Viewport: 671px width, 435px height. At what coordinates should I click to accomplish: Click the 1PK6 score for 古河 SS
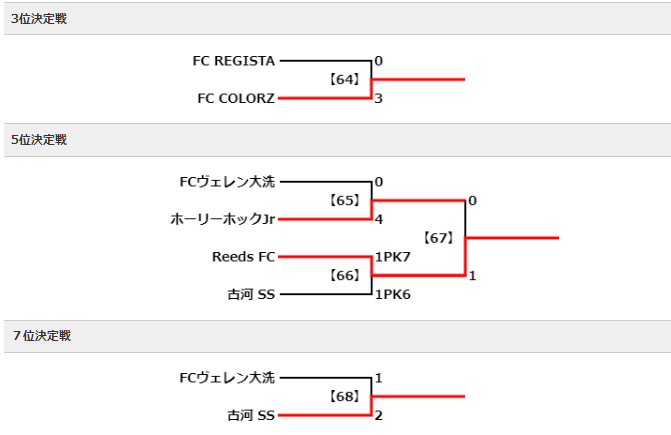point(393,294)
